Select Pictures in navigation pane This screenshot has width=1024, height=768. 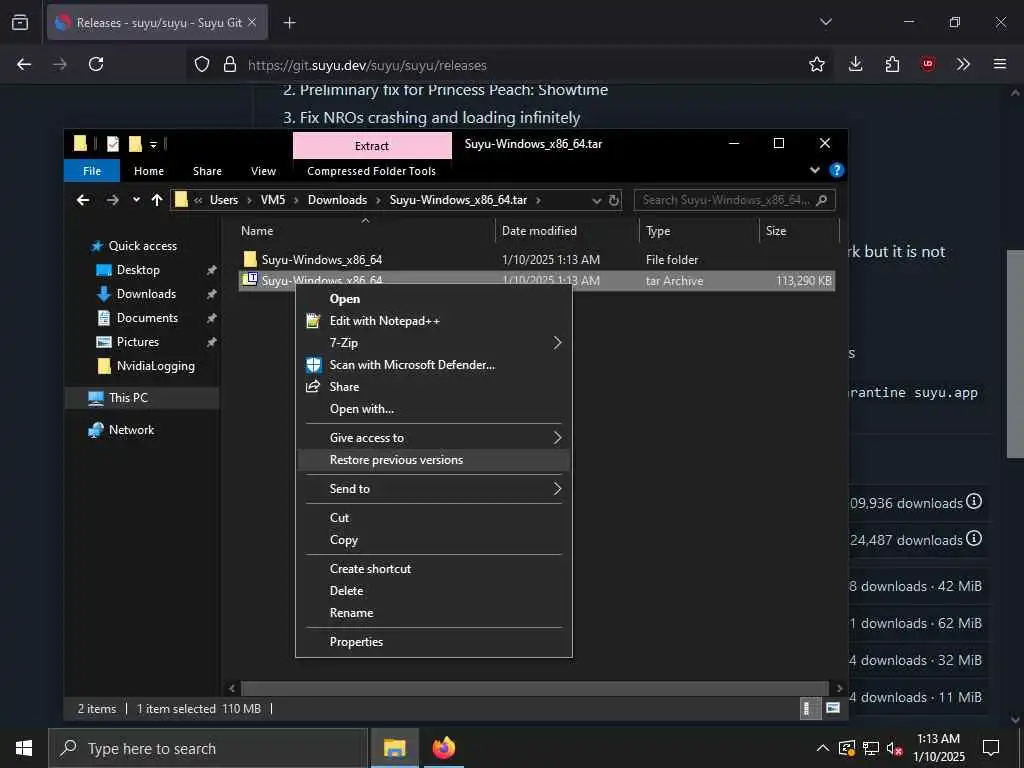coord(137,342)
